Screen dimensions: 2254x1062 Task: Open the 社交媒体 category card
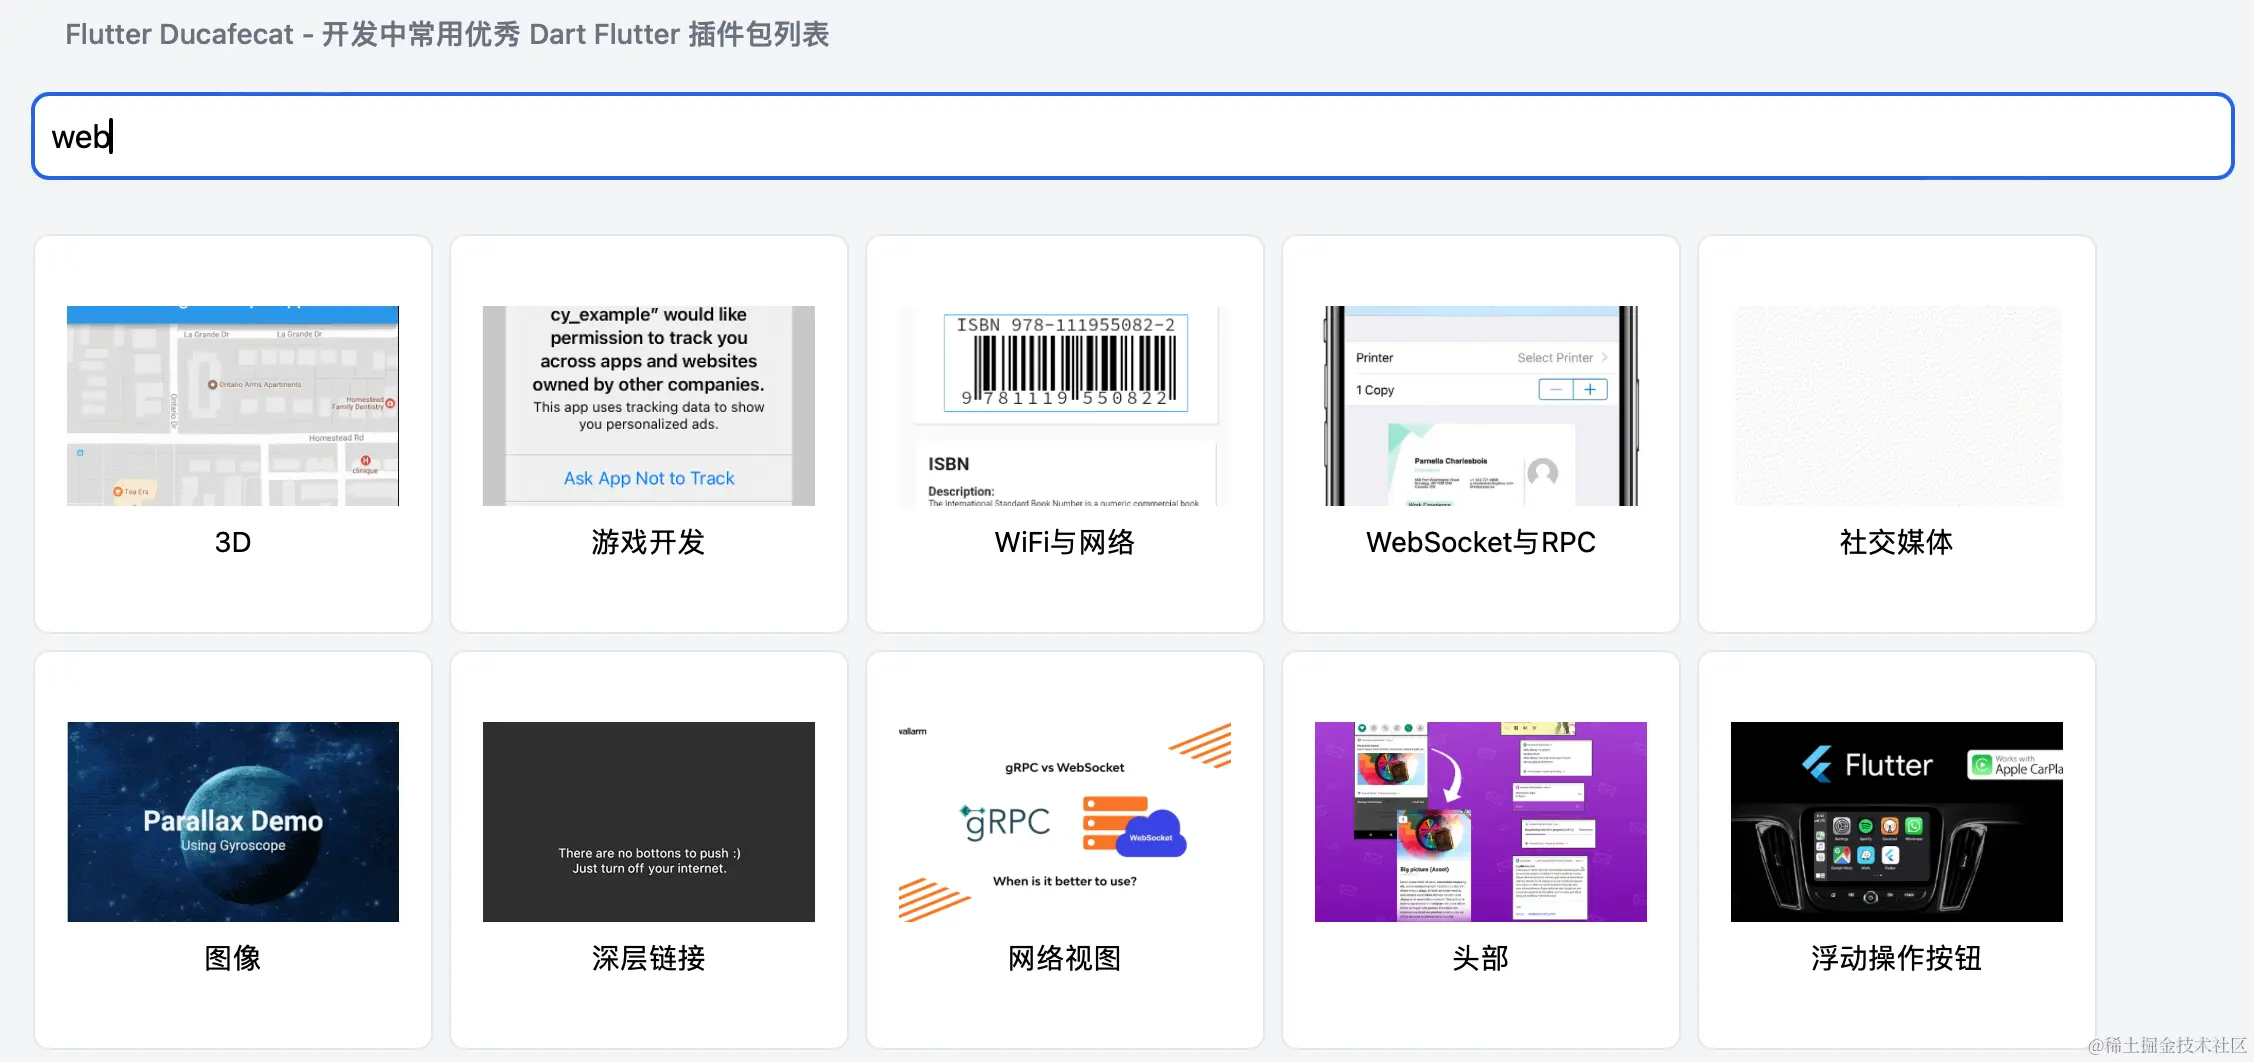coord(1895,406)
